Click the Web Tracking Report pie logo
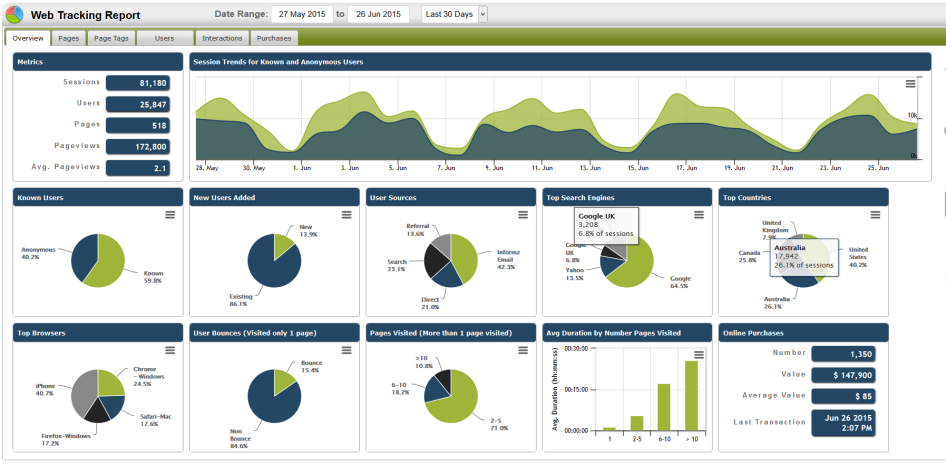The height and width of the screenshot is (464, 946). click(14, 14)
